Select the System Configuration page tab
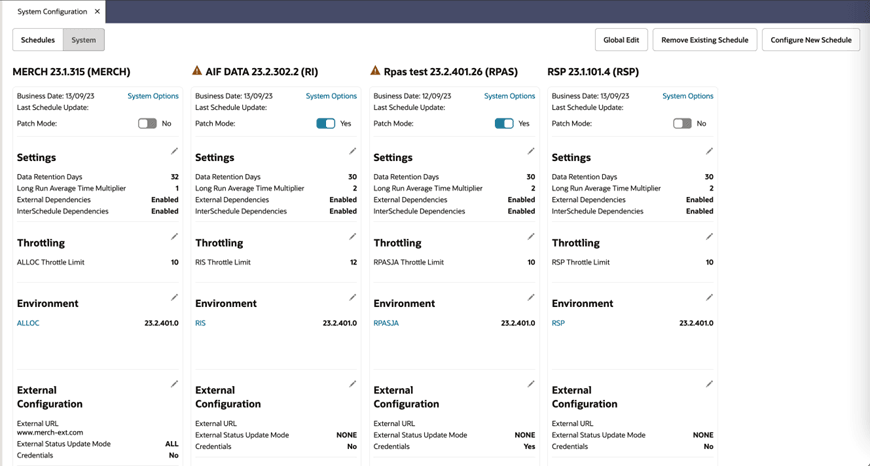The image size is (870, 466). coord(52,11)
